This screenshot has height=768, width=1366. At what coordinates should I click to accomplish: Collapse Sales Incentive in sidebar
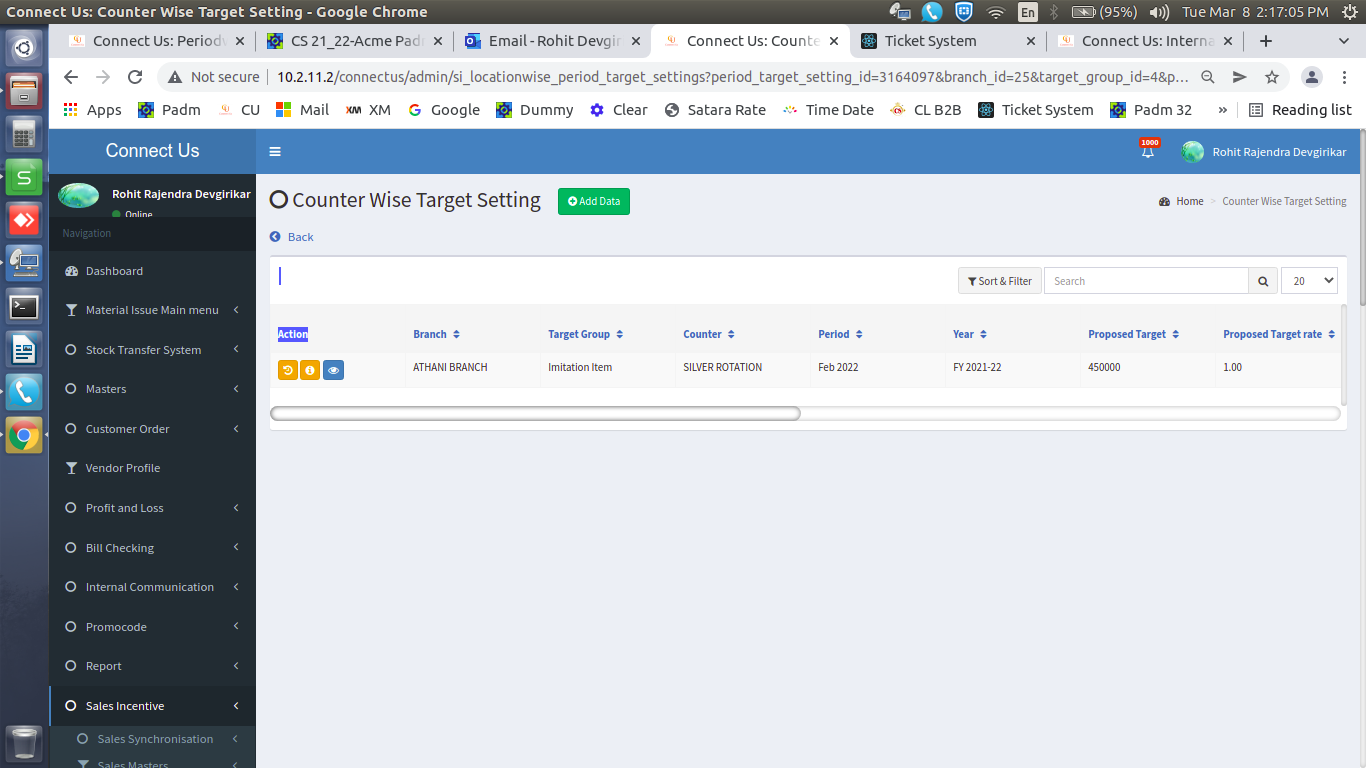(152, 706)
